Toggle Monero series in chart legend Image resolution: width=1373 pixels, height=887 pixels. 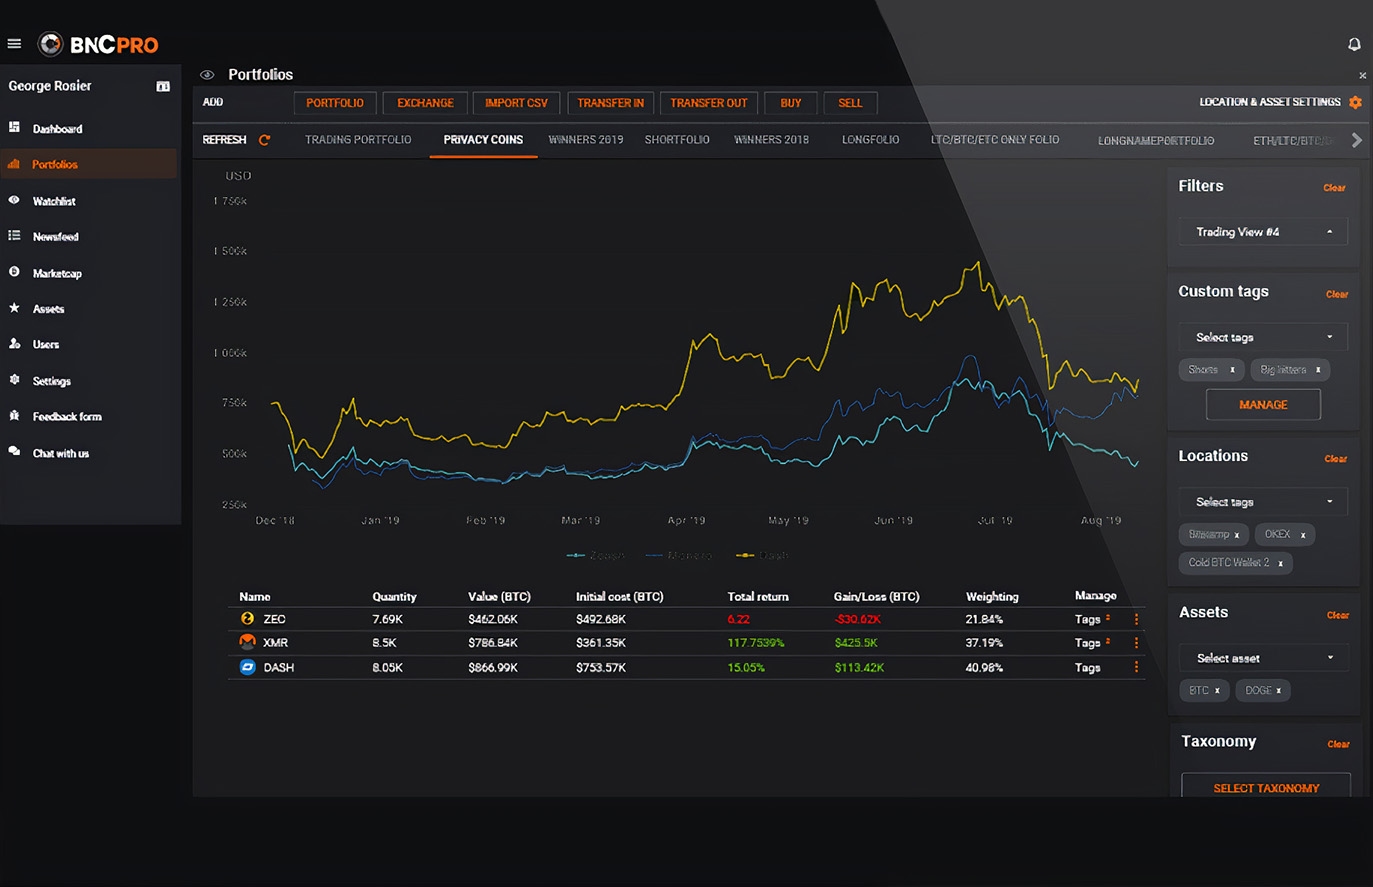[679, 555]
